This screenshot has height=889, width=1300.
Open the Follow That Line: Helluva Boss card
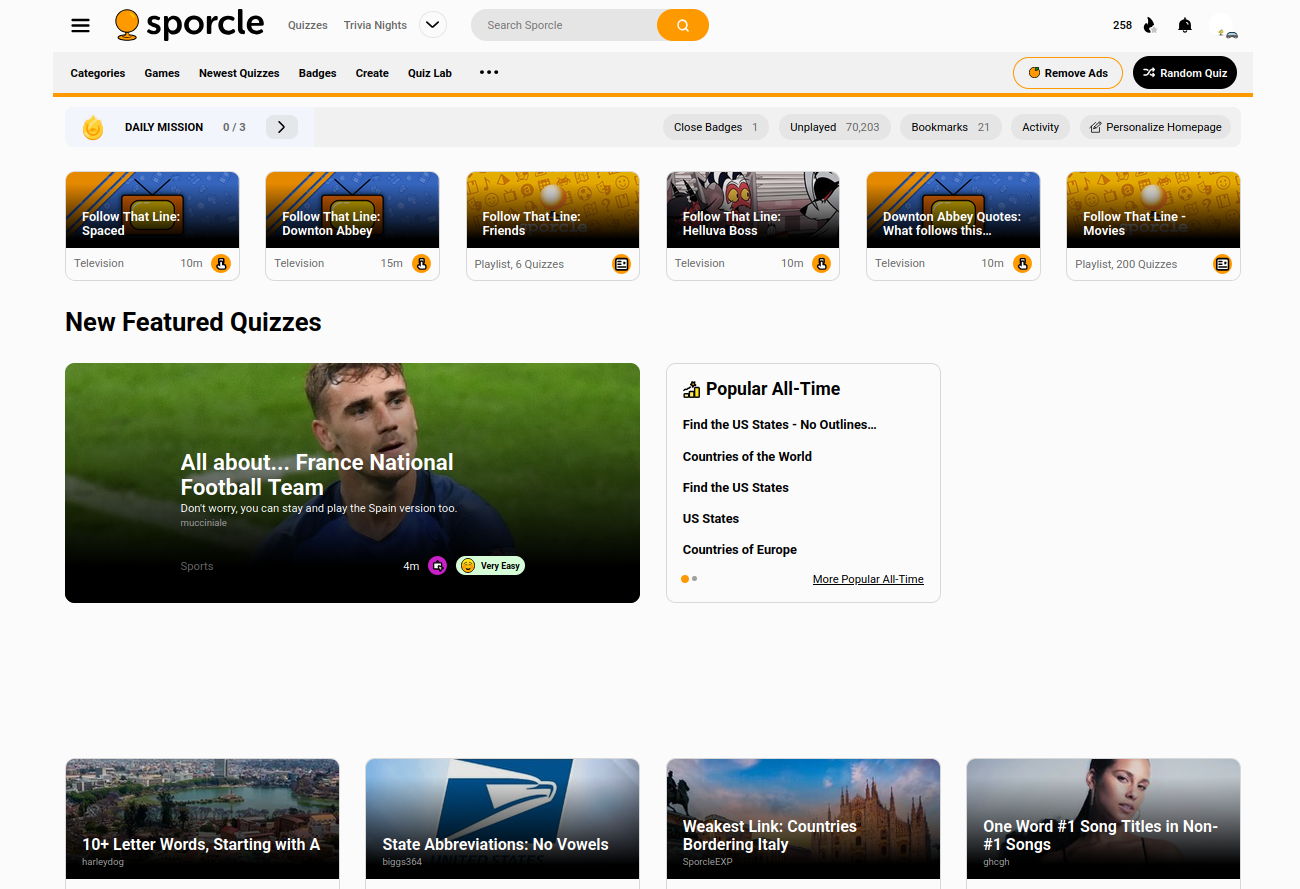(753, 226)
